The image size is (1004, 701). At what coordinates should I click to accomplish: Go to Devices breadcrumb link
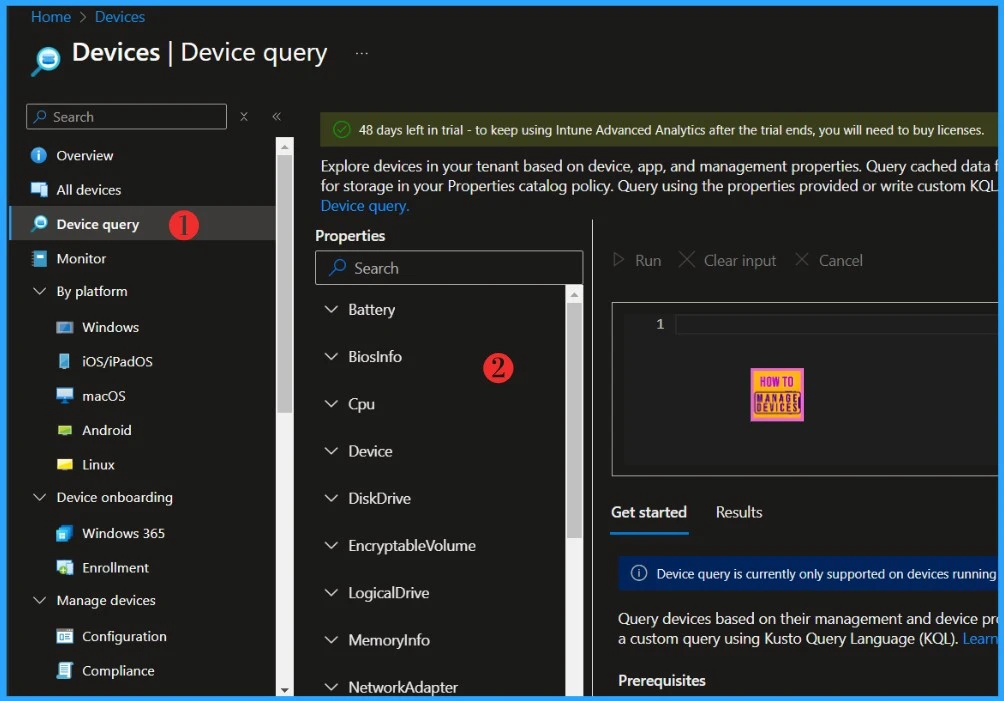click(120, 17)
